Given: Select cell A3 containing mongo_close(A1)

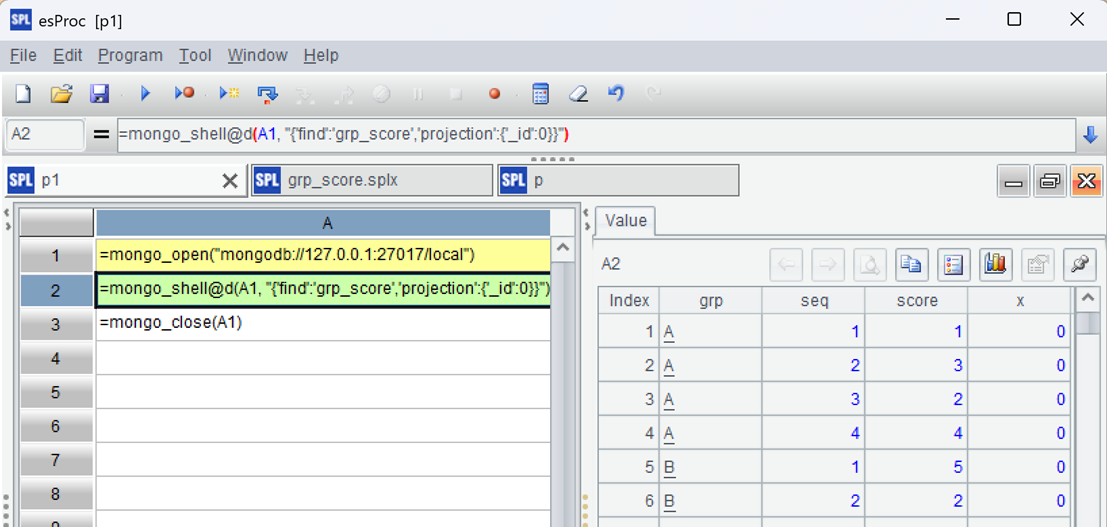Looking at the screenshot, I should [x=323, y=323].
